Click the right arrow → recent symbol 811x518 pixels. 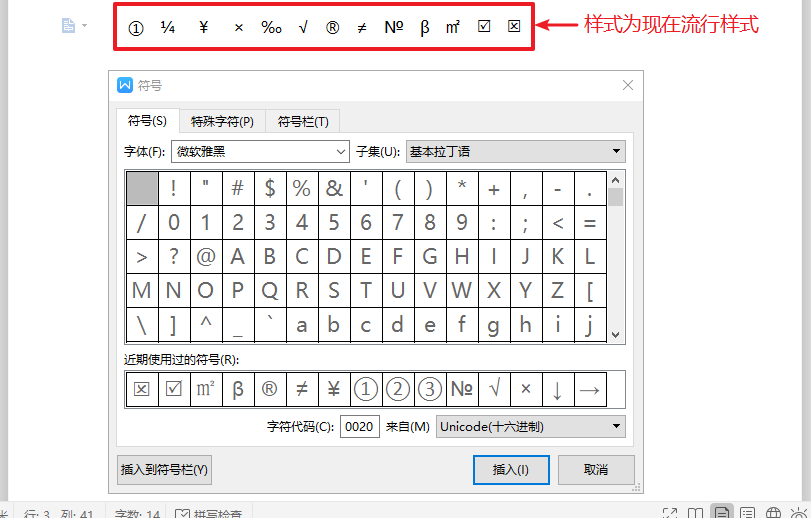(x=589, y=390)
